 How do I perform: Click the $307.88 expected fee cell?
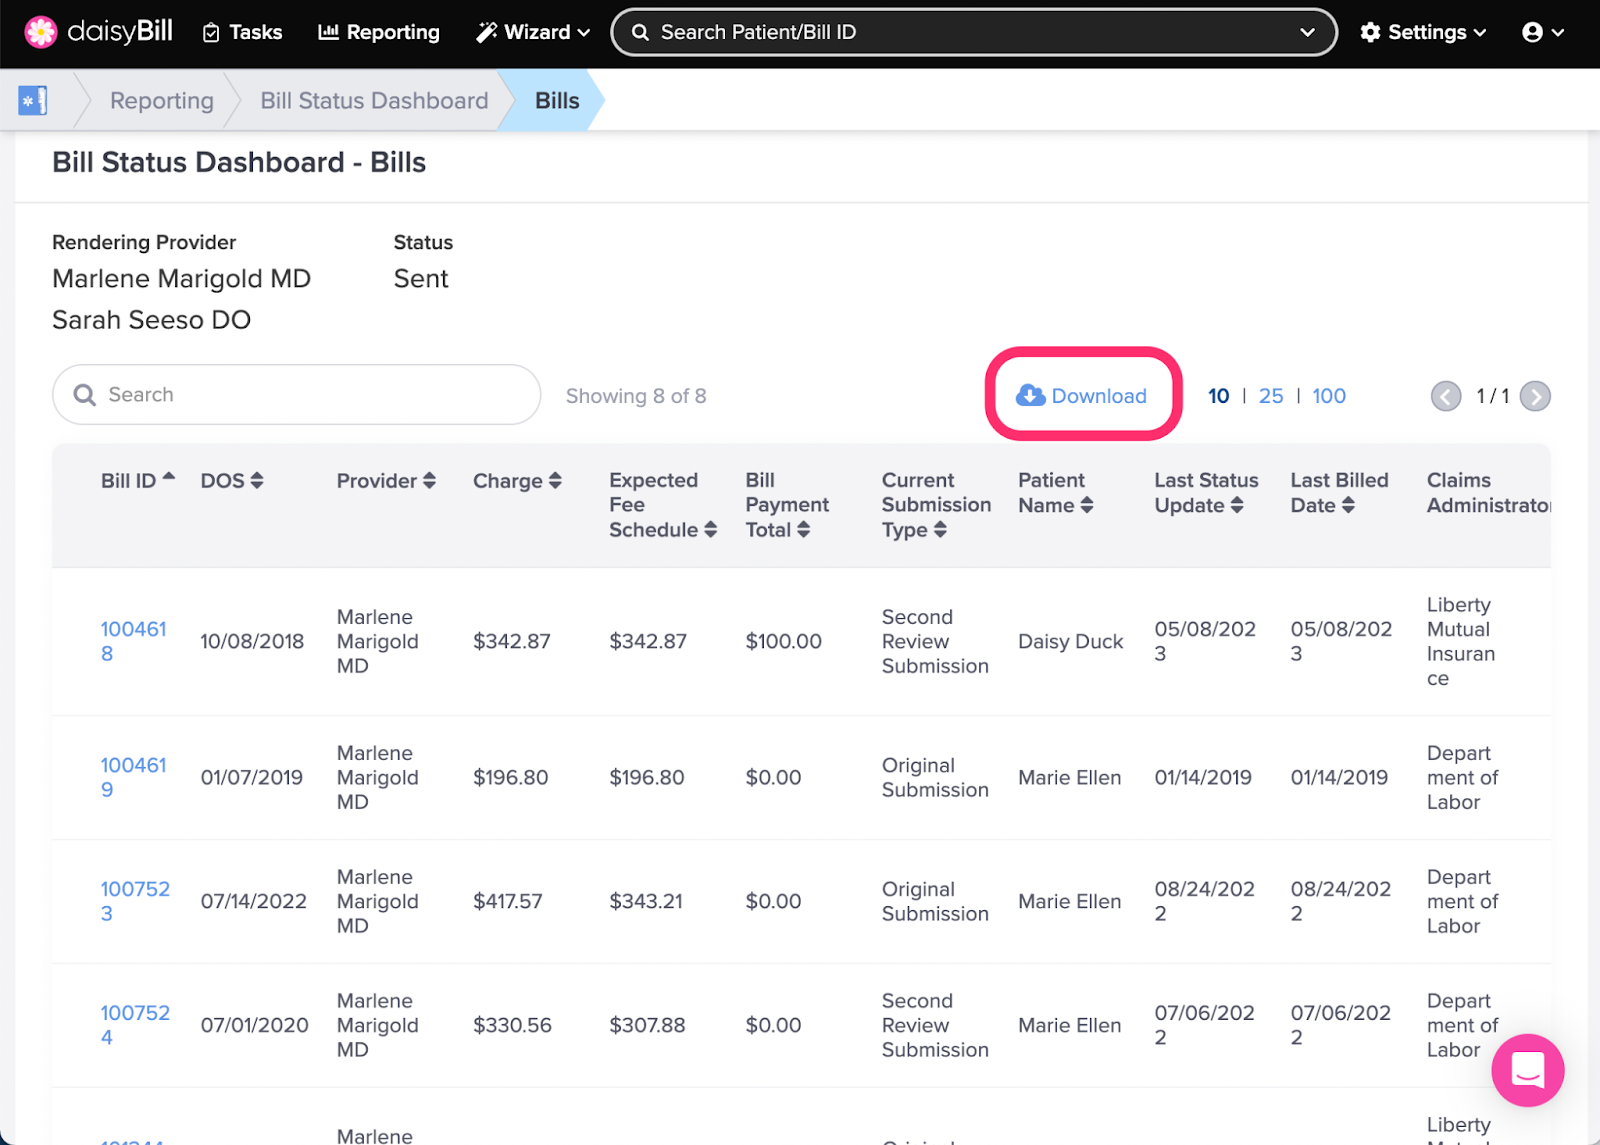647,1025
